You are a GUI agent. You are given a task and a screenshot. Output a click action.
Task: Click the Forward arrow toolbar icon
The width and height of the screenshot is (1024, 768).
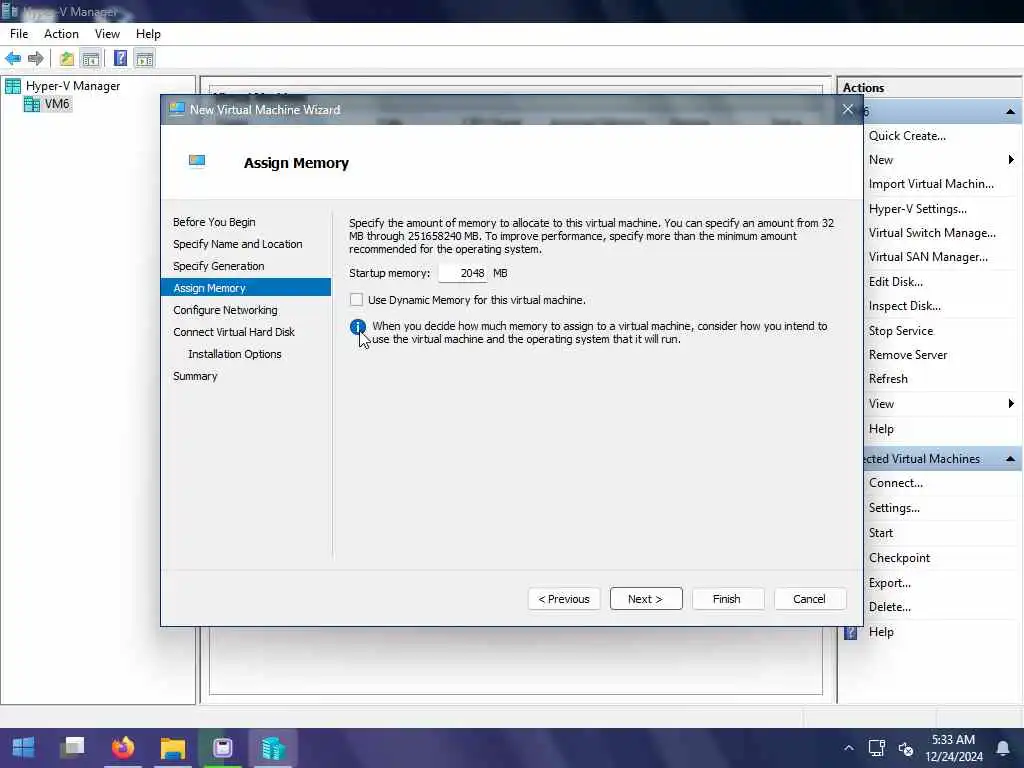pyautogui.click(x=36, y=59)
